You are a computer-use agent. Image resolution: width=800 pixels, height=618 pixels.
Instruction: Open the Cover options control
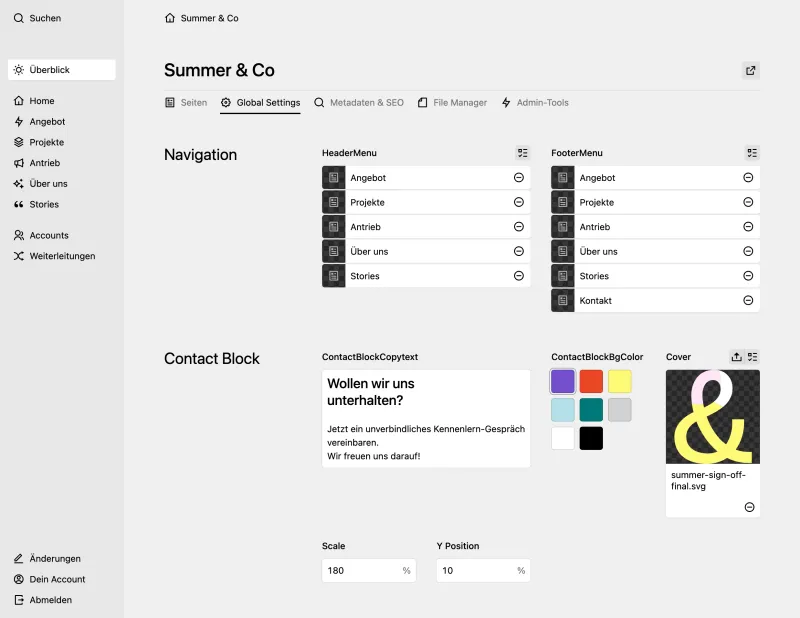click(754, 356)
